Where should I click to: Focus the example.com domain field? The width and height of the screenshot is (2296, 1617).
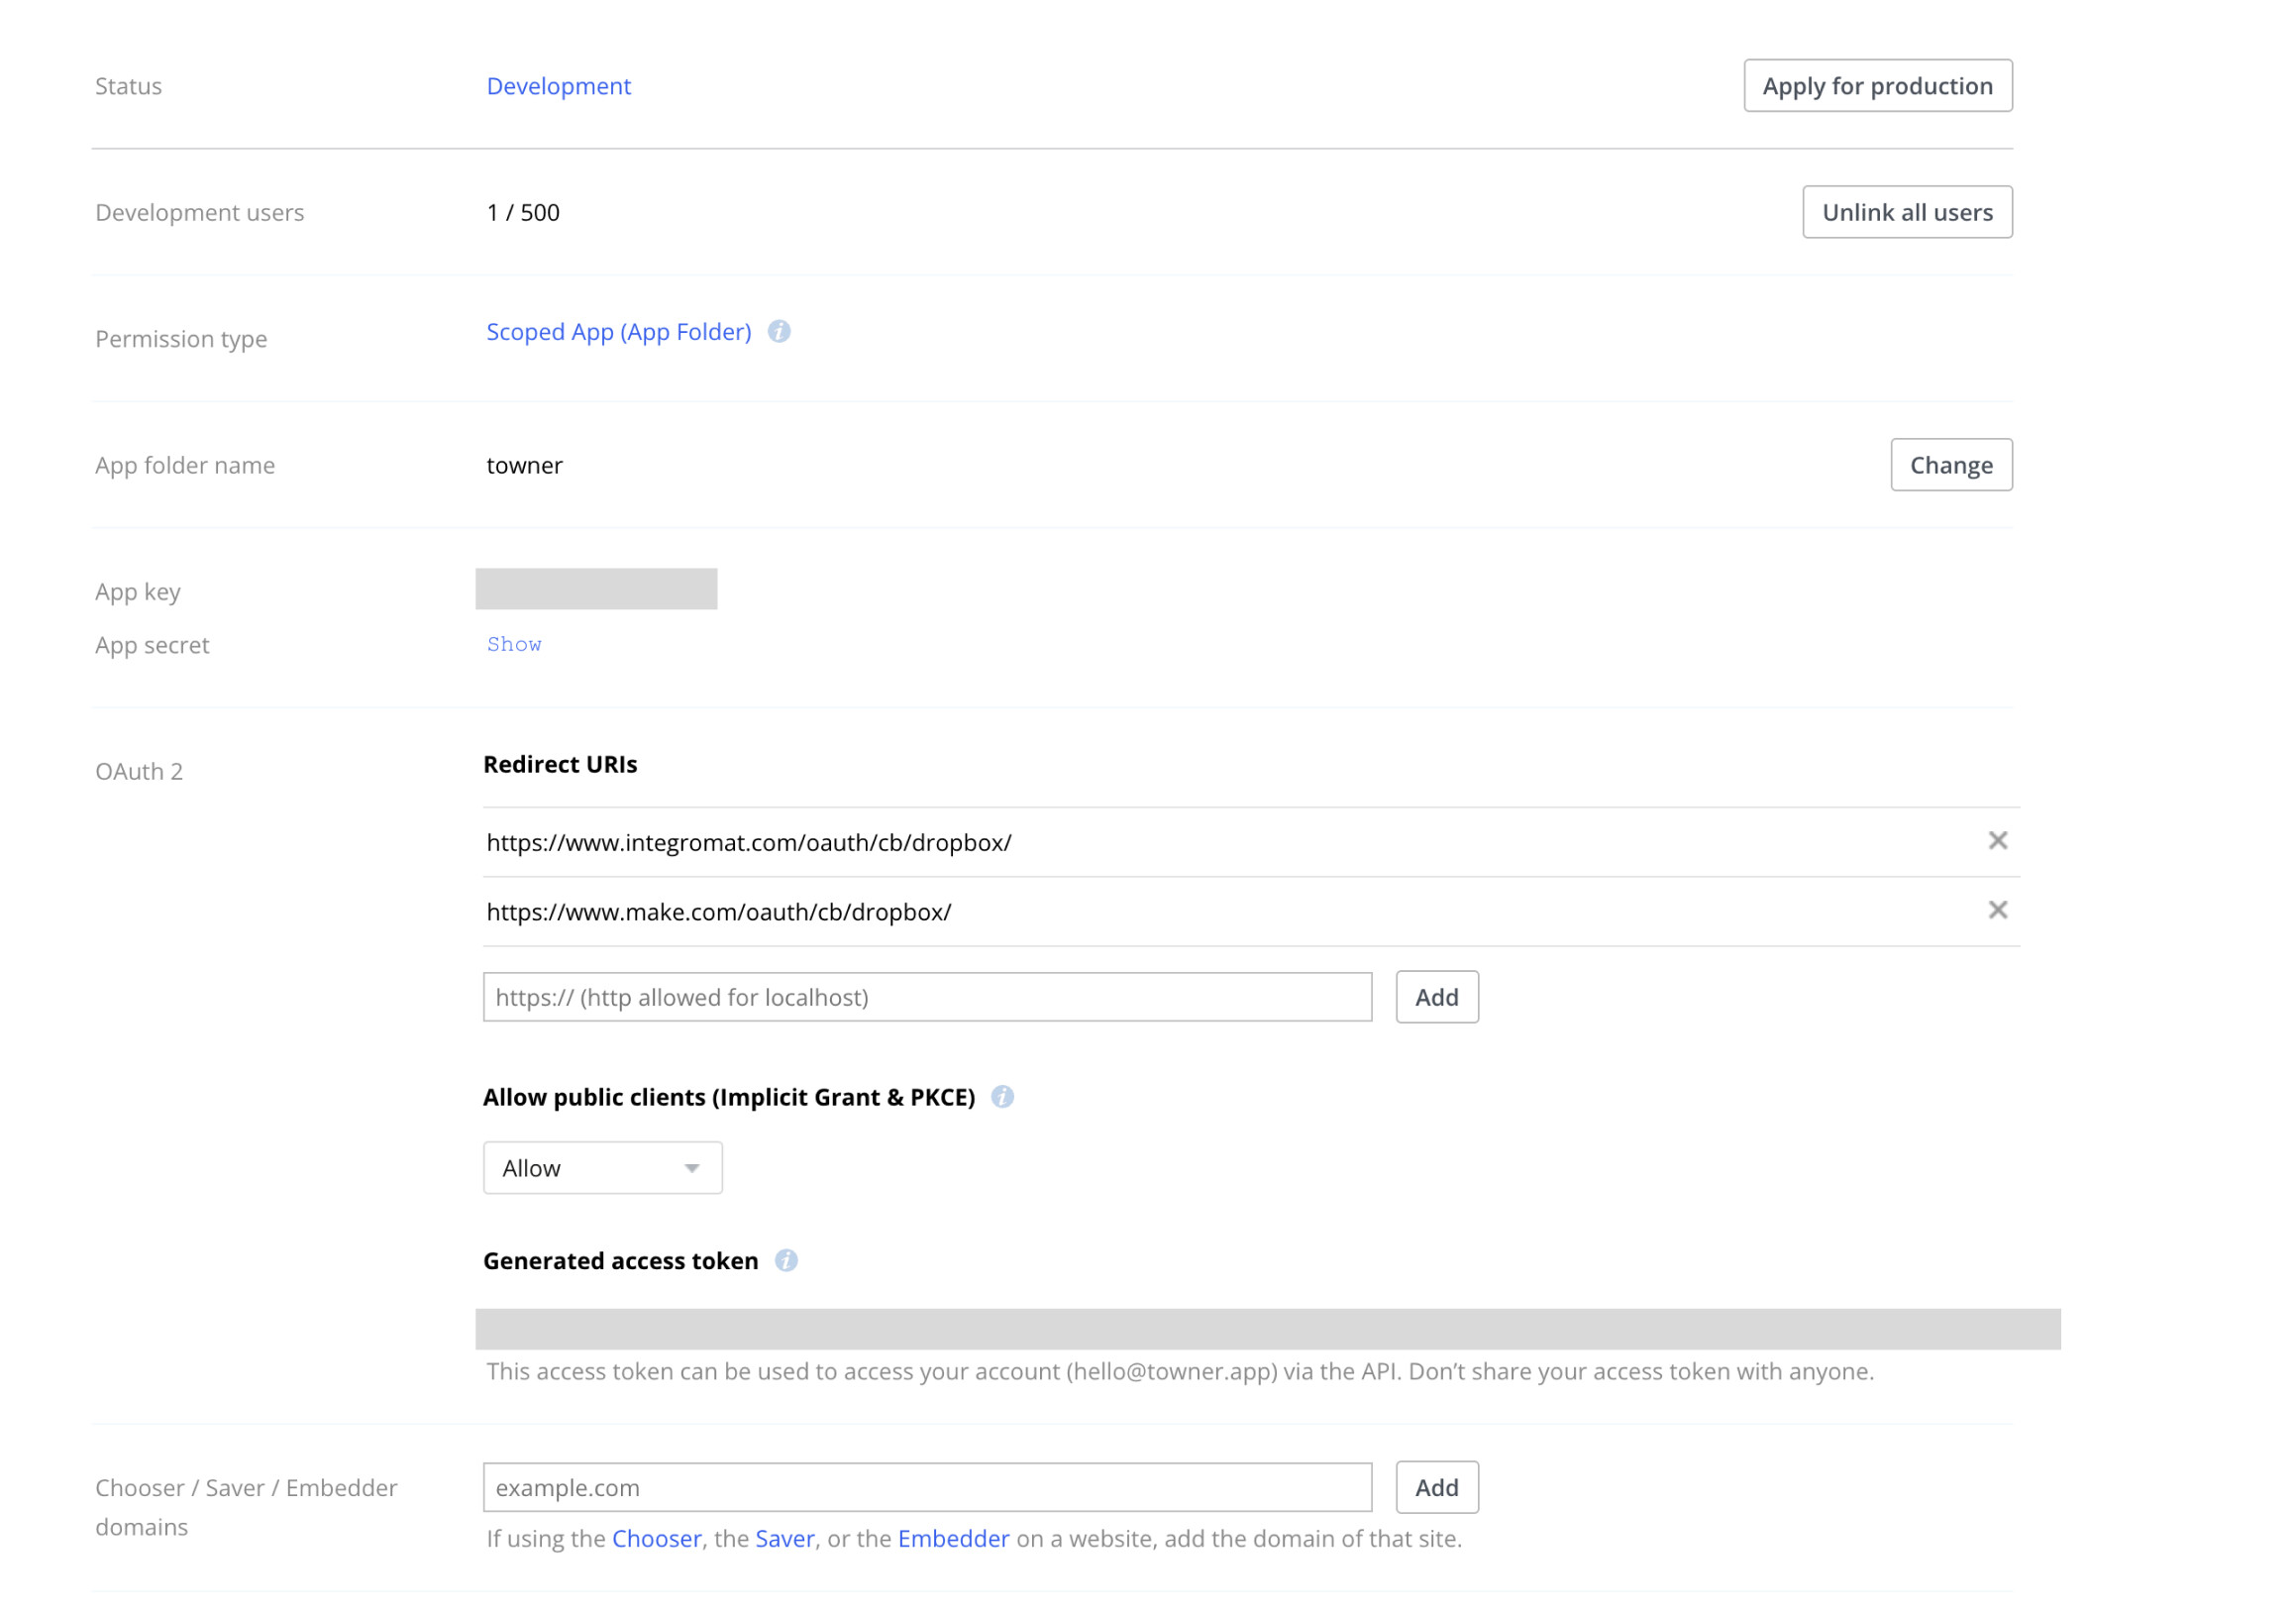tap(926, 1487)
